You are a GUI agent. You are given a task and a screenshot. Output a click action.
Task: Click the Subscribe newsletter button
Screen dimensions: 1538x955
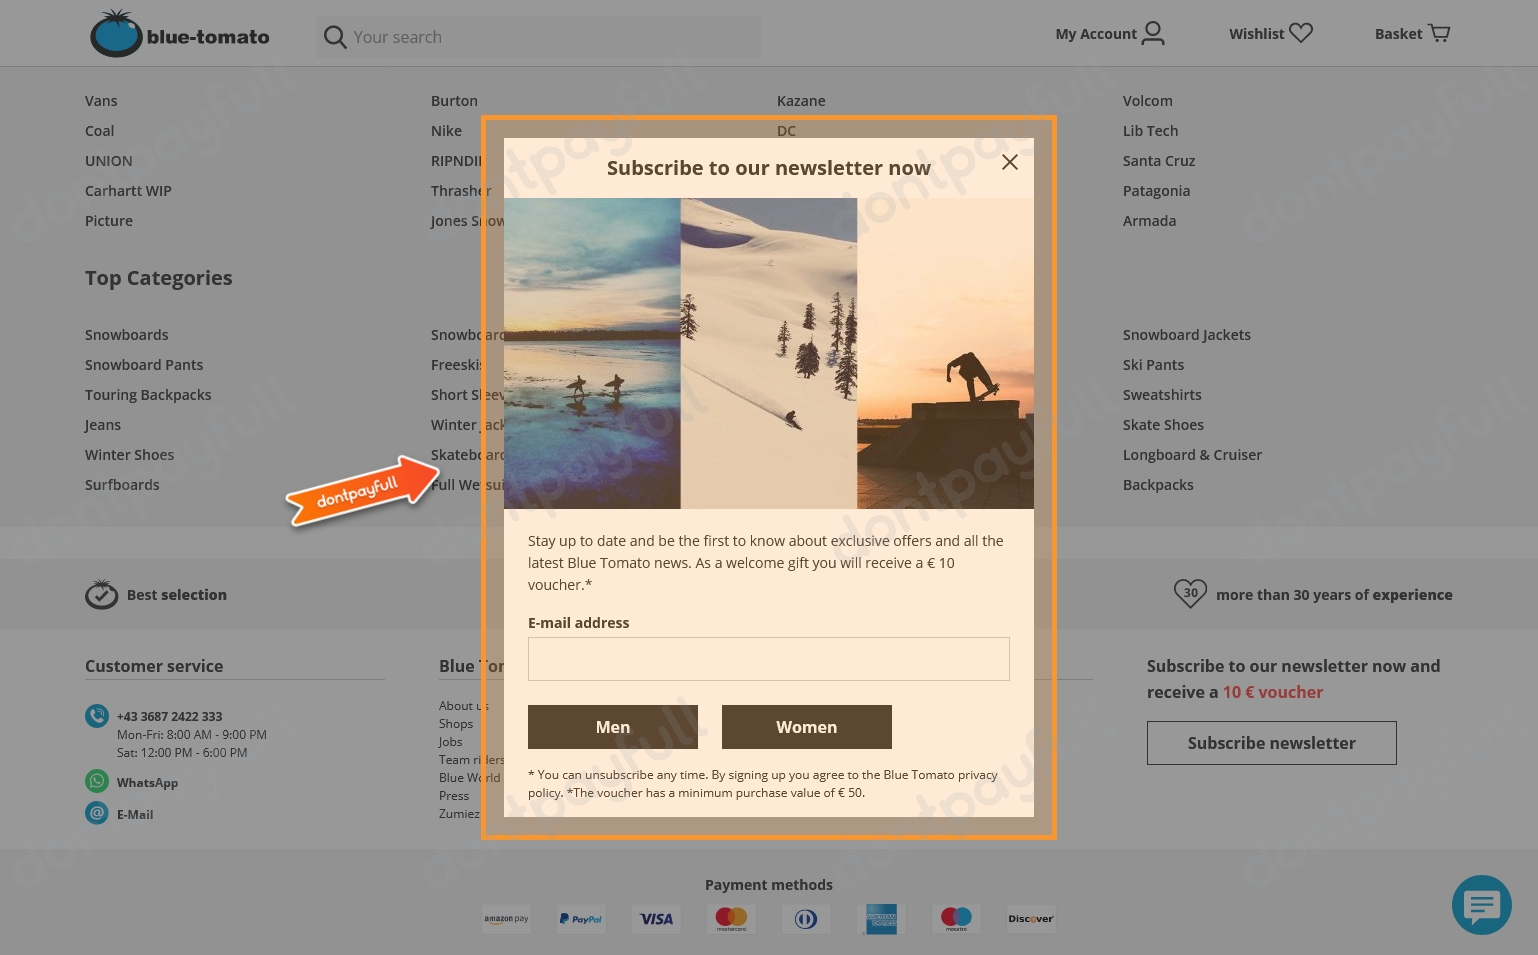tap(1271, 743)
